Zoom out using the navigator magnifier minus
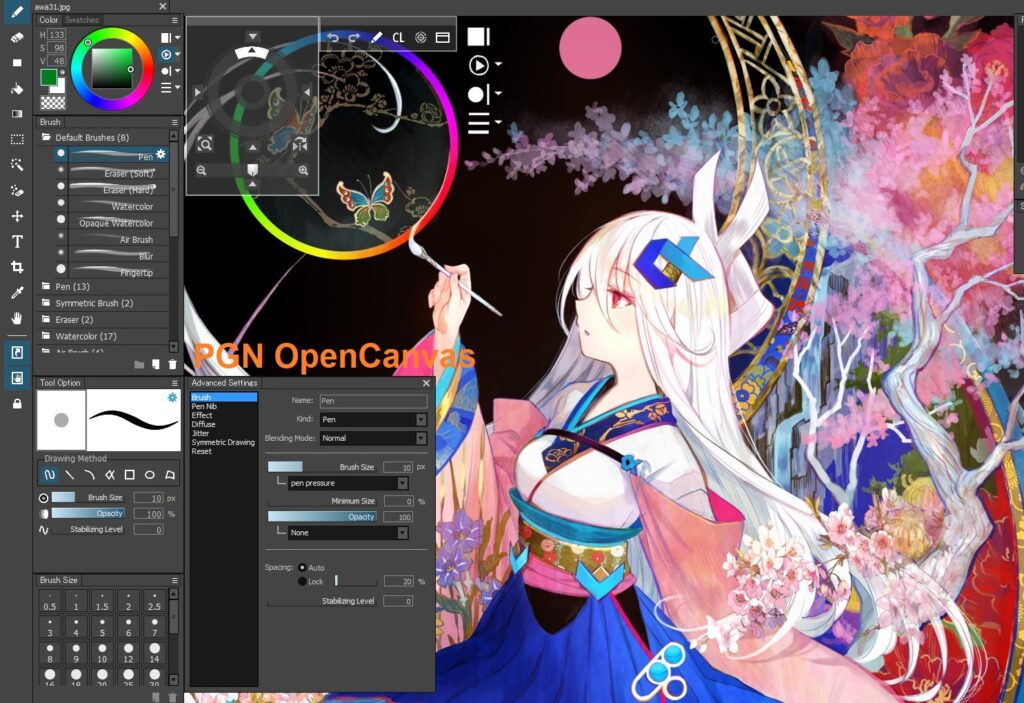 [x=201, y=171]
